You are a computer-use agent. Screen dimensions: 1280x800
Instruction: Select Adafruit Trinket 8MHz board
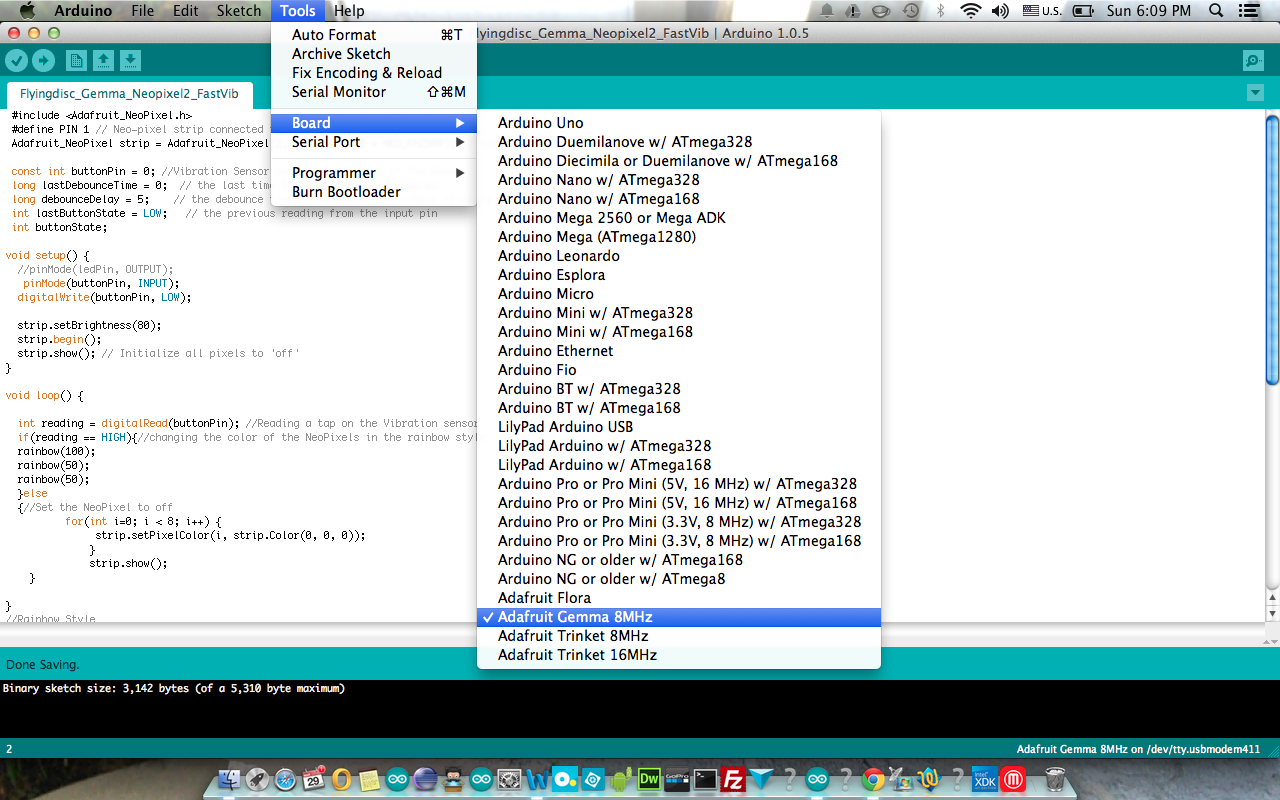(679, 636)
